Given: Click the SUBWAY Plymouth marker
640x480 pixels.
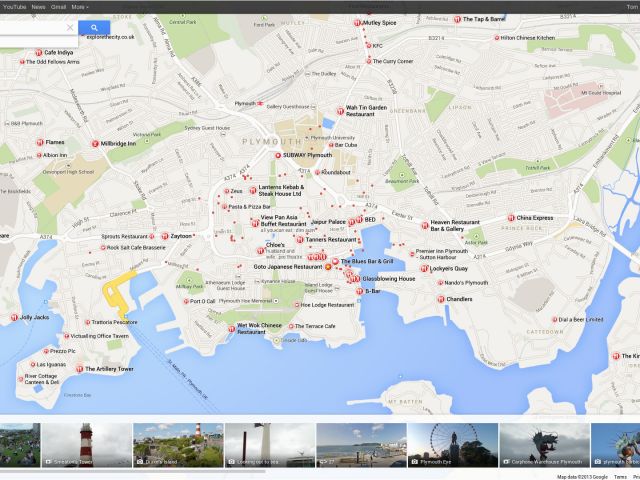Looking at the screenshot, I should pyautogui.click(x=278, y=156).
